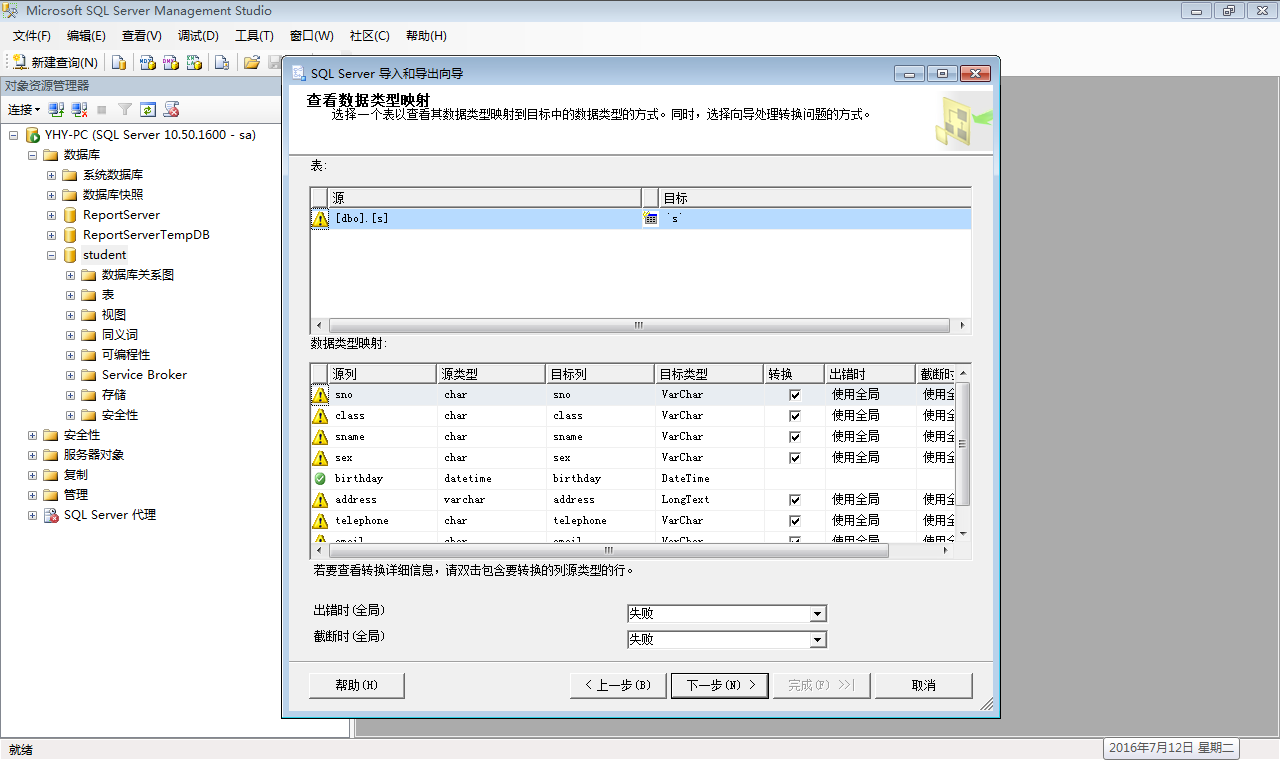Click the YHY-PC server icon in the tree
The height and width of the screenshot is (760, 1280).
pos(33,135)
